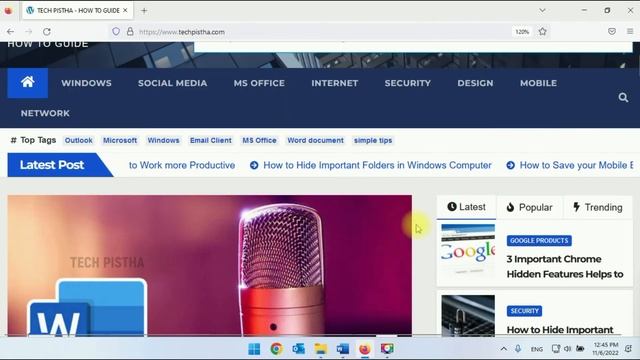Click the GOOGLE PRODUCTS category badge
Image resolution: width=640 pixels, height=360 pixels.
coord(539,240)
